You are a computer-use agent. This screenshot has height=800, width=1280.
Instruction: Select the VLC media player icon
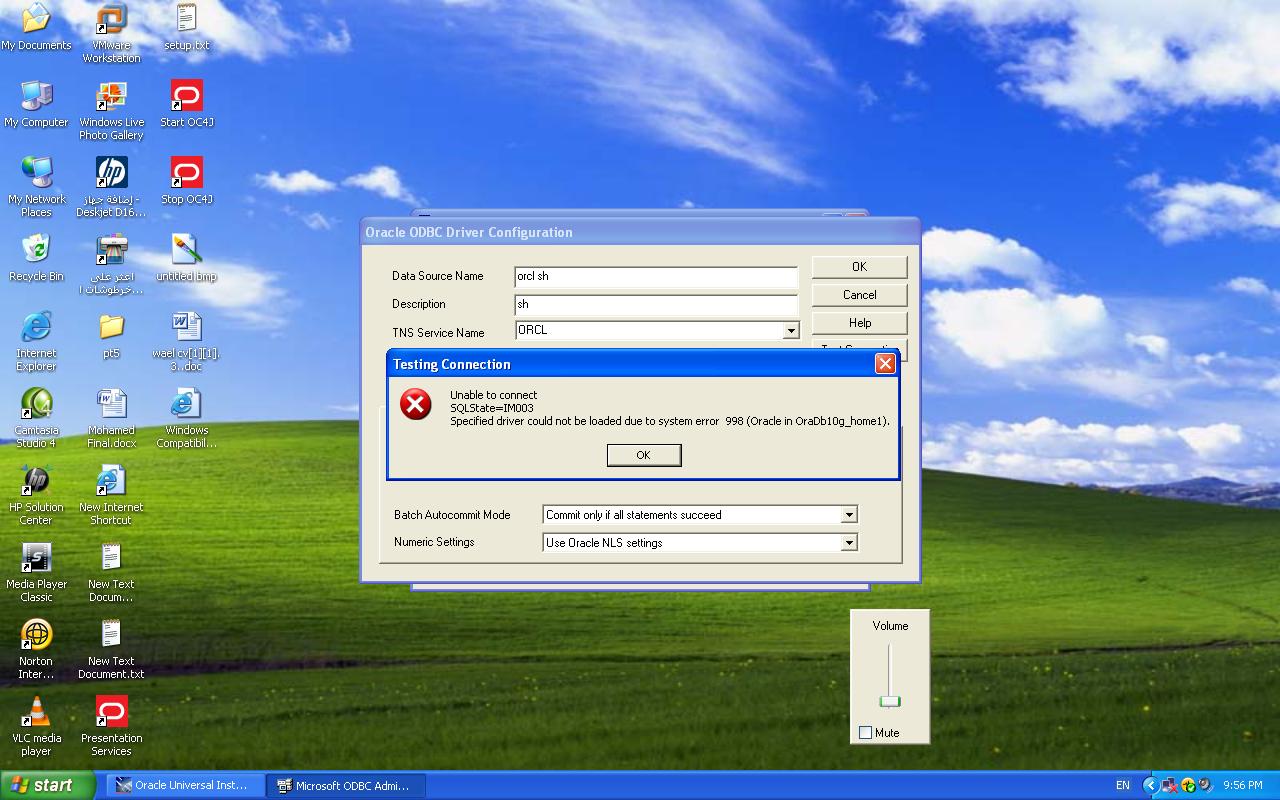[36, 712]
